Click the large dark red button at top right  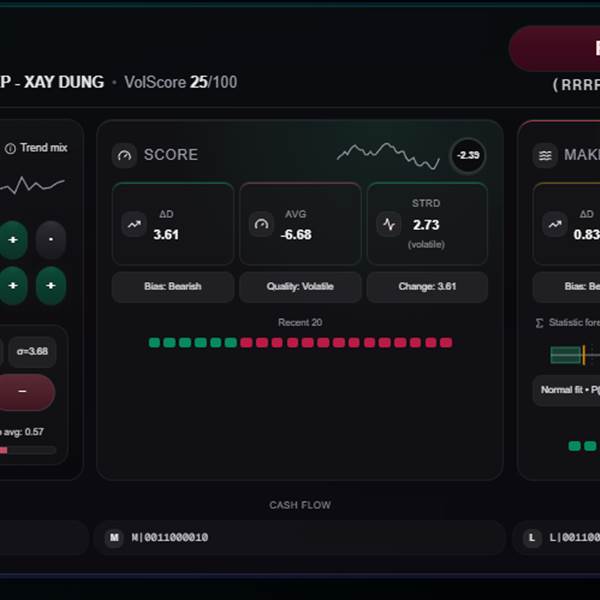[554, 49]
